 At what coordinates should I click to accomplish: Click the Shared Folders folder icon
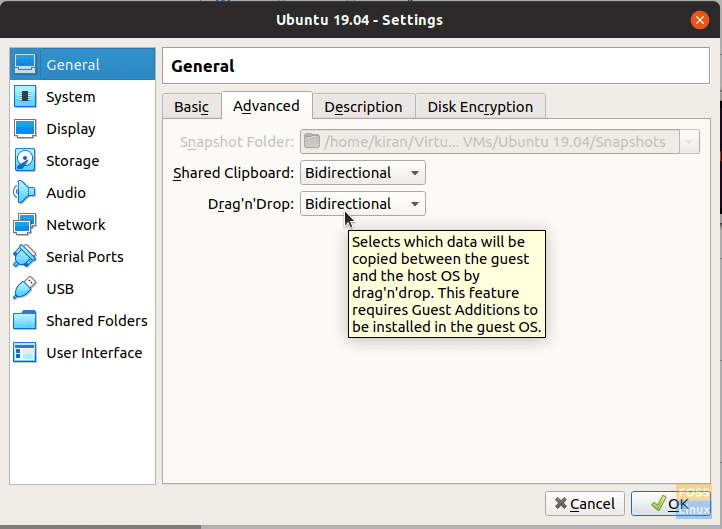(x=25, y=320)
